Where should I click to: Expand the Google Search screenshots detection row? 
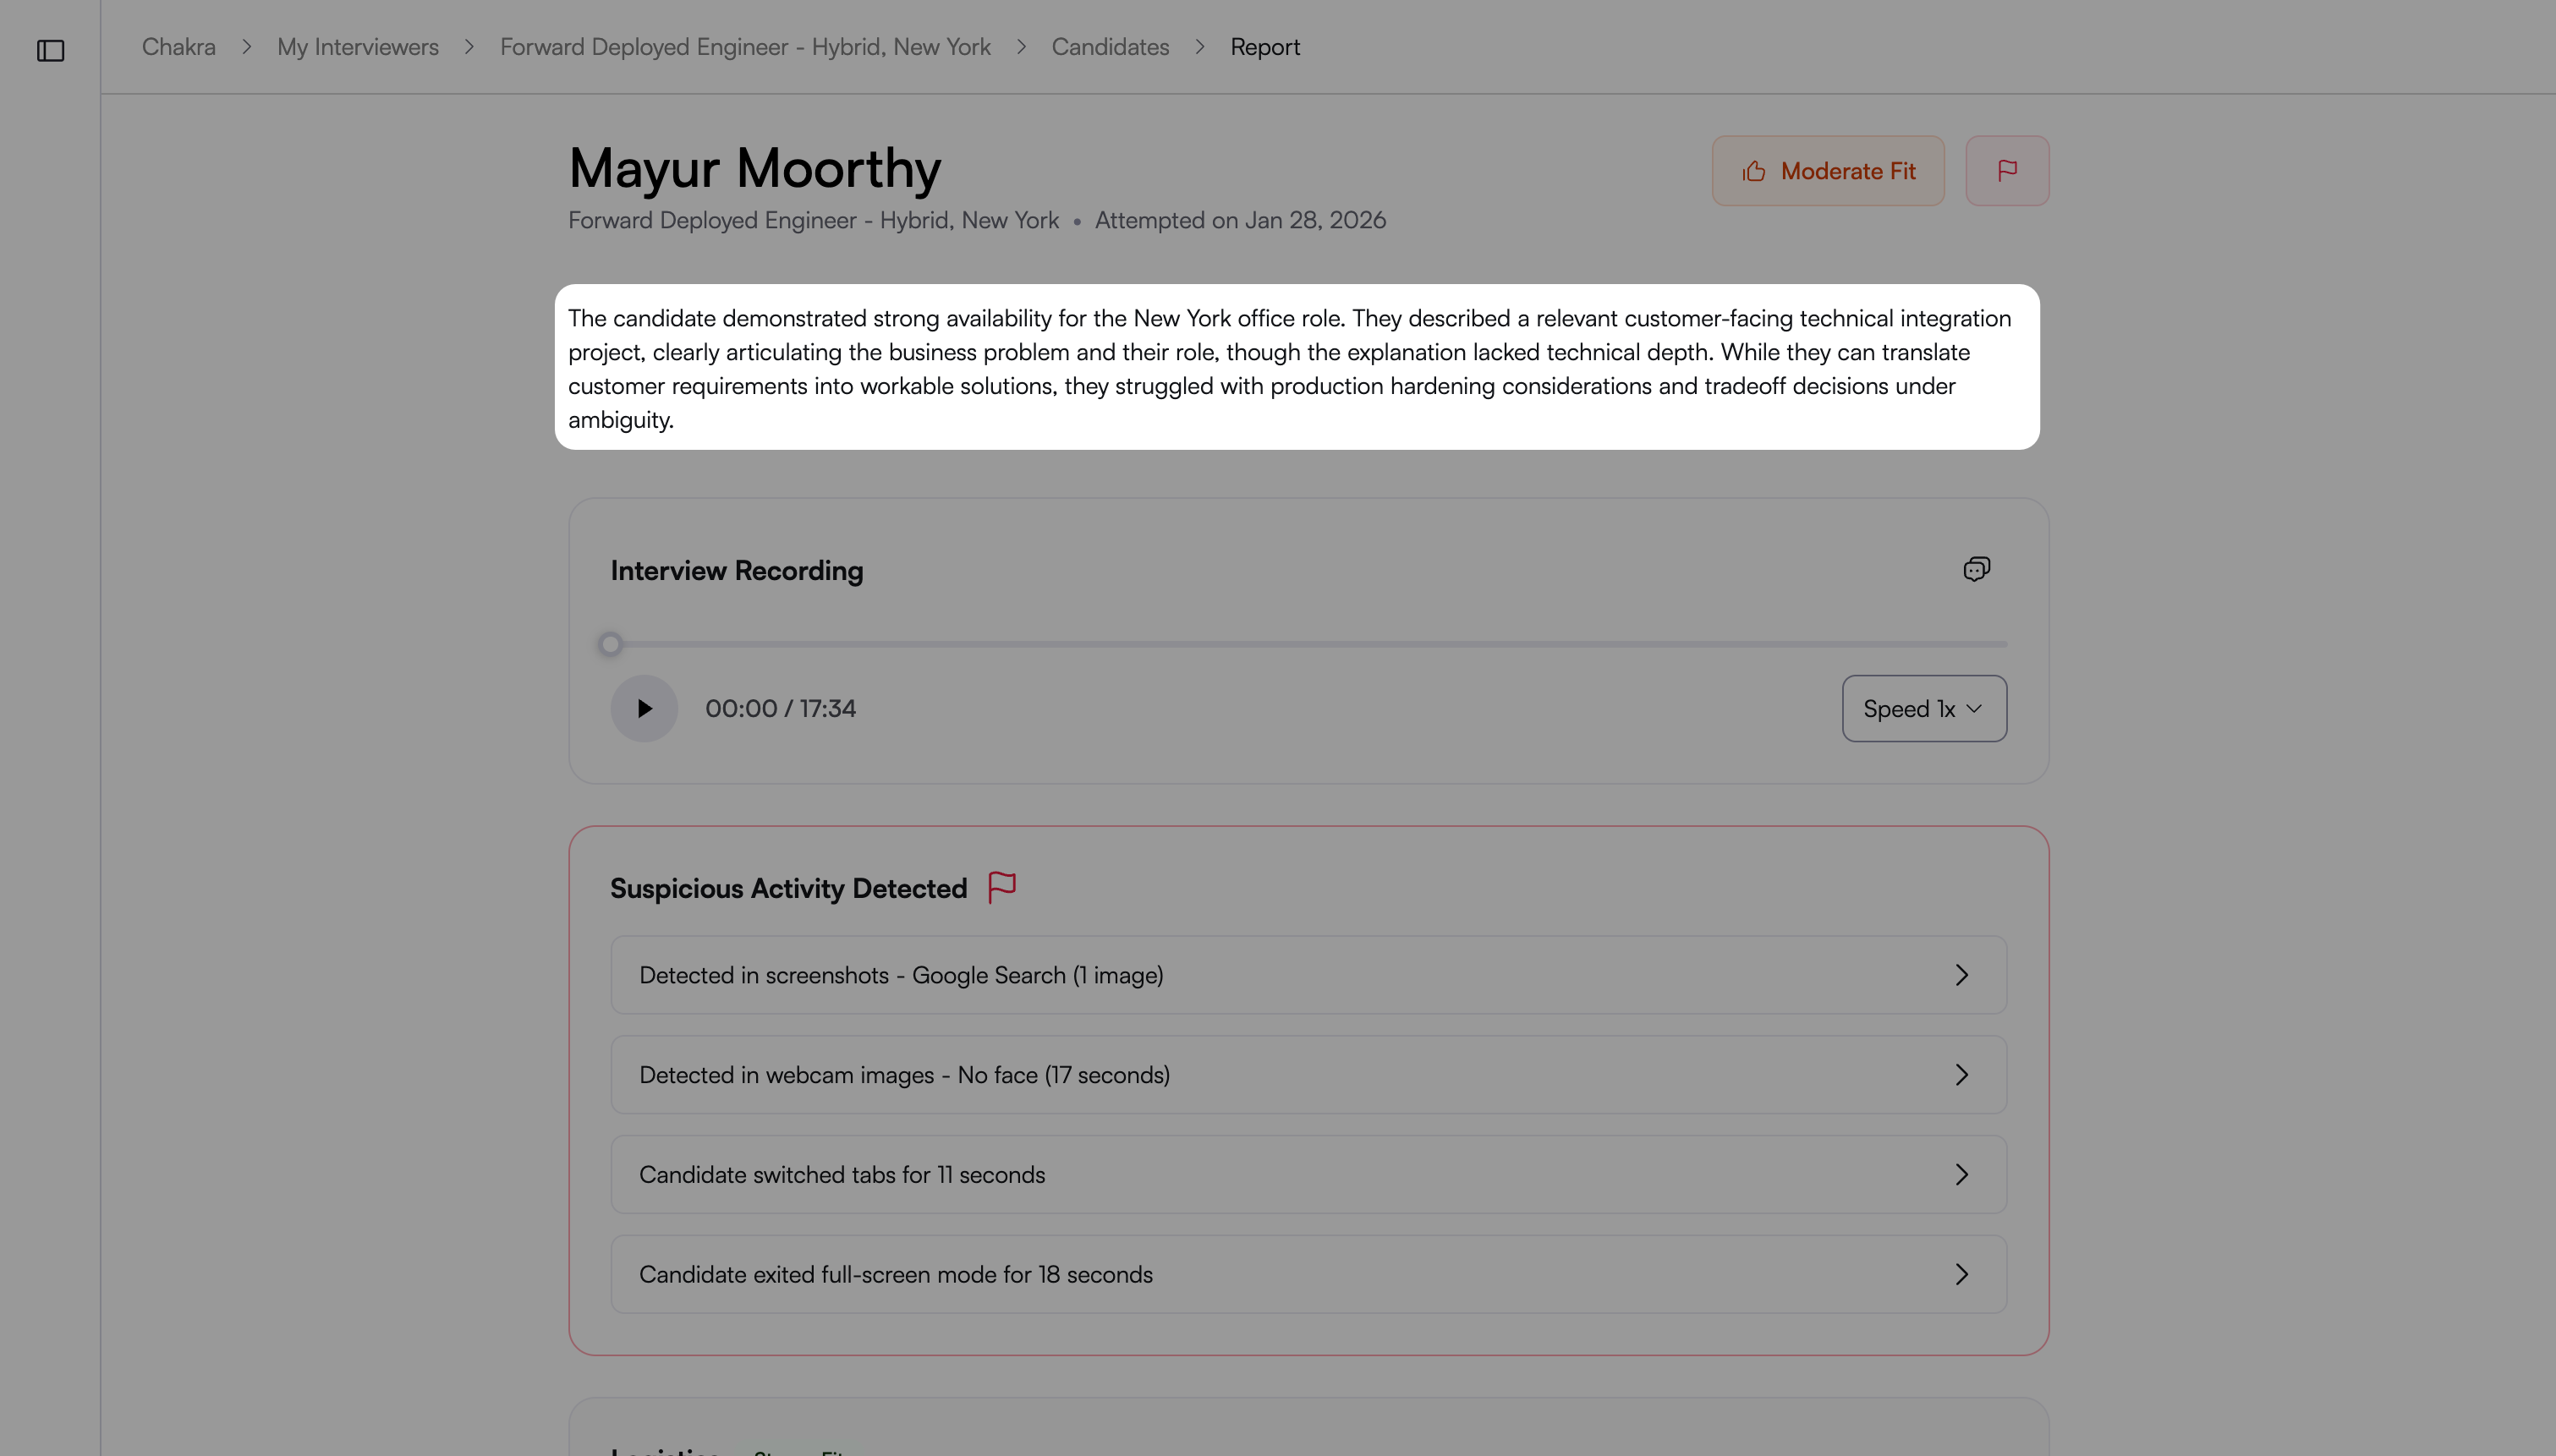[x=1307, y=975]
